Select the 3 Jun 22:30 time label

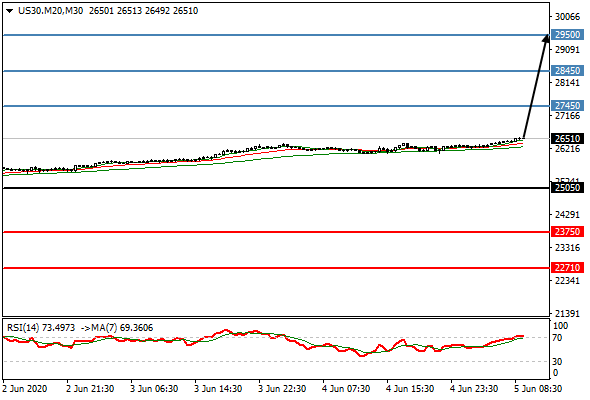coord(282,389)
